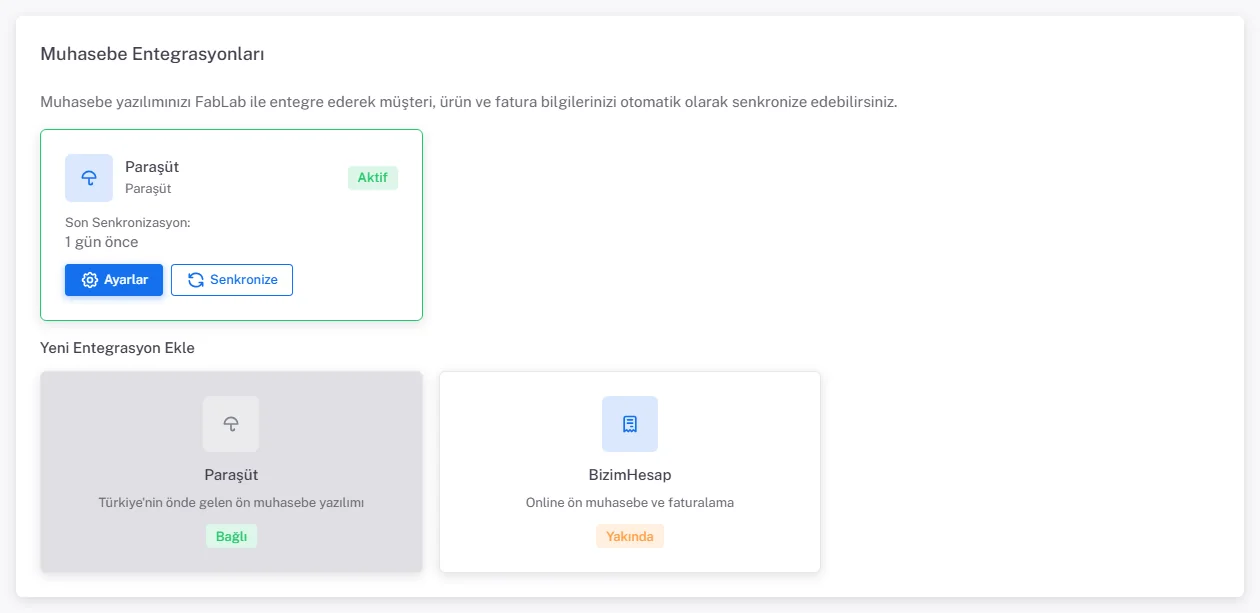
Task: Click the intro sentence starting 'Muhasebe yazılımınızı FabLab'
Action: (x=469, y=102)
